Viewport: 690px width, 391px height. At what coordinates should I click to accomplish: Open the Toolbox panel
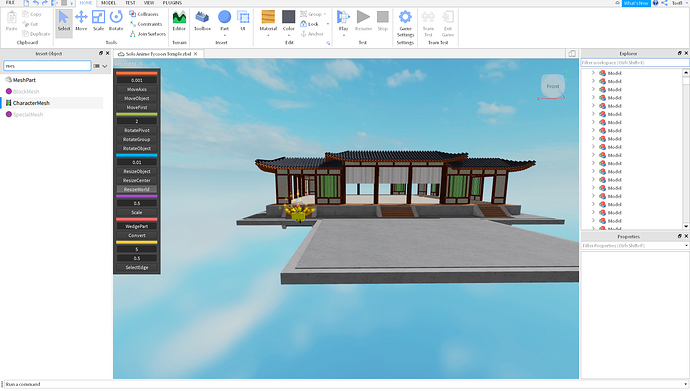[202, 21]
